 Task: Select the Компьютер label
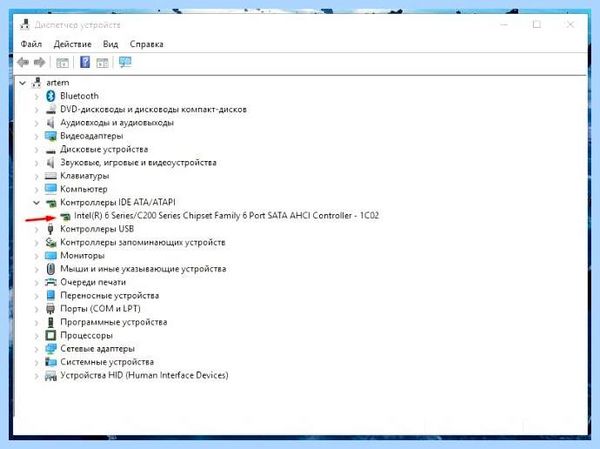[x=84, y=189]
